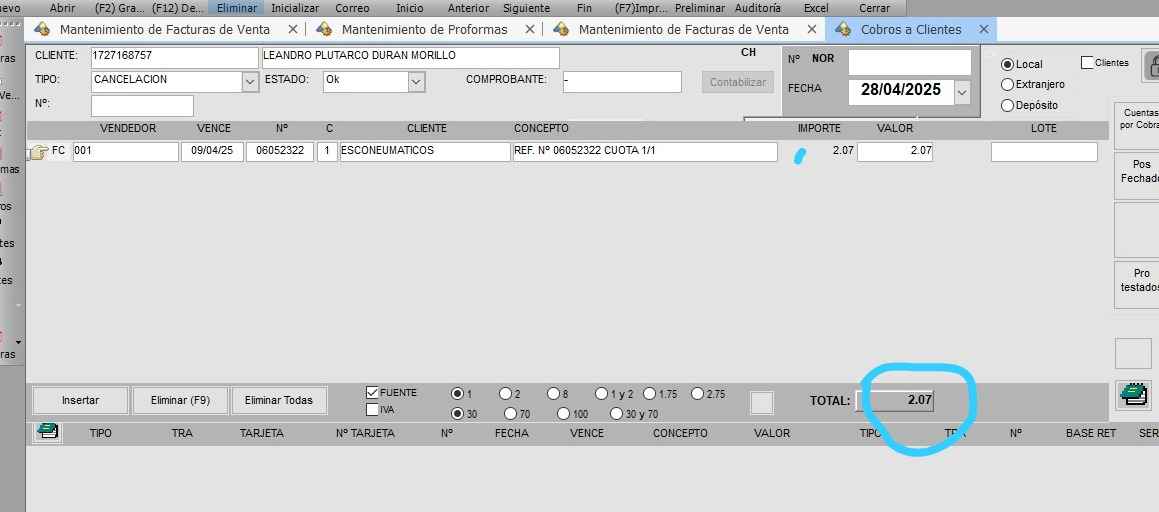Click the printer icon left of TIPO header
This screenshot has width=1159, height=512.
(x=47, y=432)
